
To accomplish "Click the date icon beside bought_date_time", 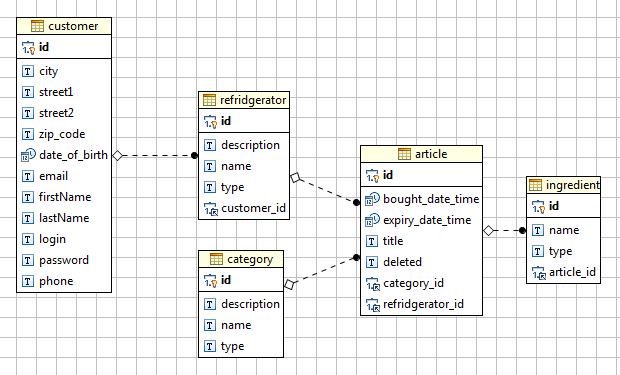I will 372,199.
